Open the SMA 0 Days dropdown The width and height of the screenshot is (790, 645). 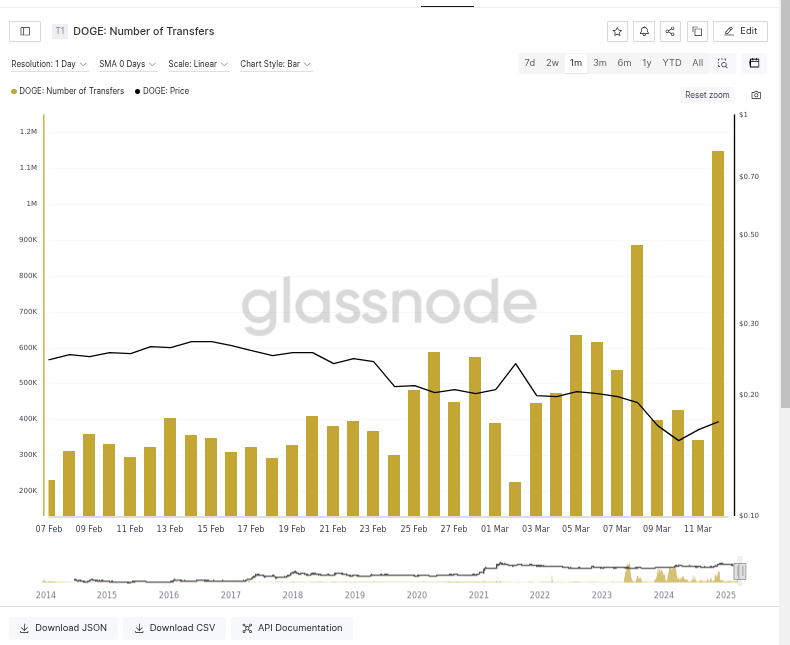127,64
